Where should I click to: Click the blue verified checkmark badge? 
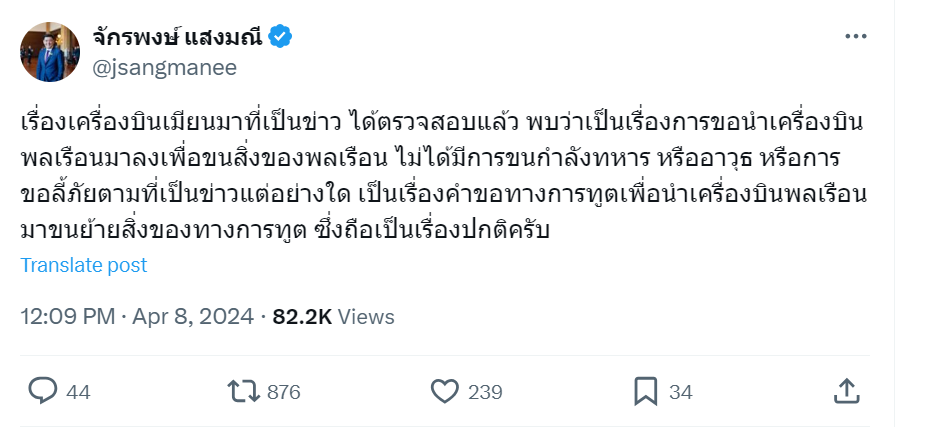[x=281, y=37]
